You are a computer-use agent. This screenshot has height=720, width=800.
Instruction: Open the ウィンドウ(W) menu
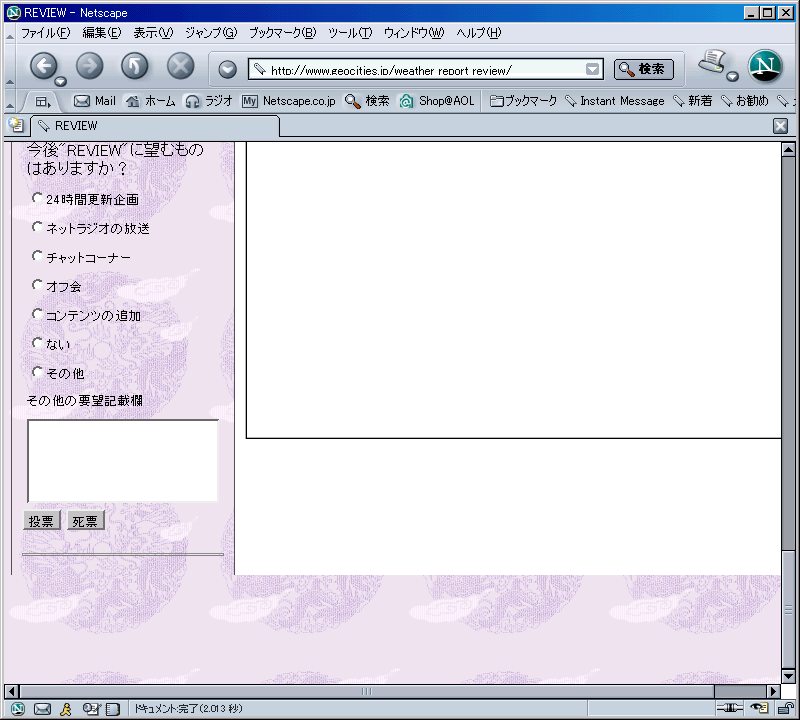point(414,33)
